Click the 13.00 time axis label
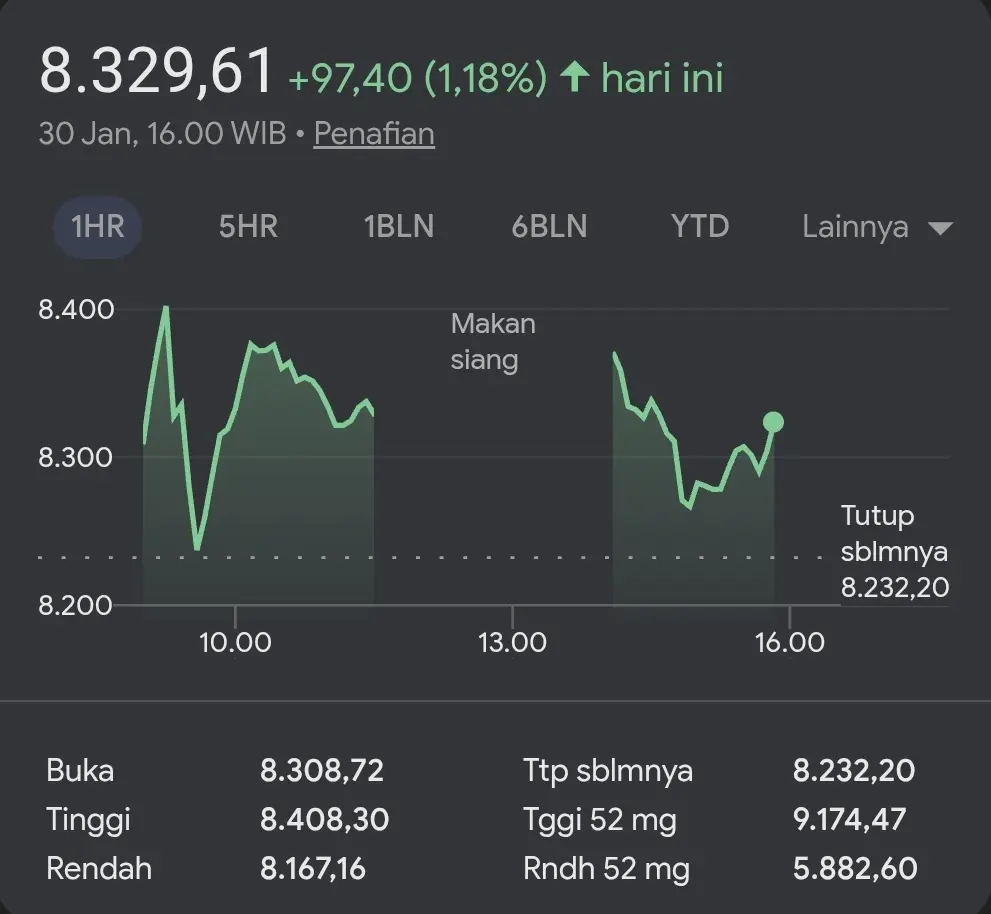991x914 pixels. pos(514,642)
